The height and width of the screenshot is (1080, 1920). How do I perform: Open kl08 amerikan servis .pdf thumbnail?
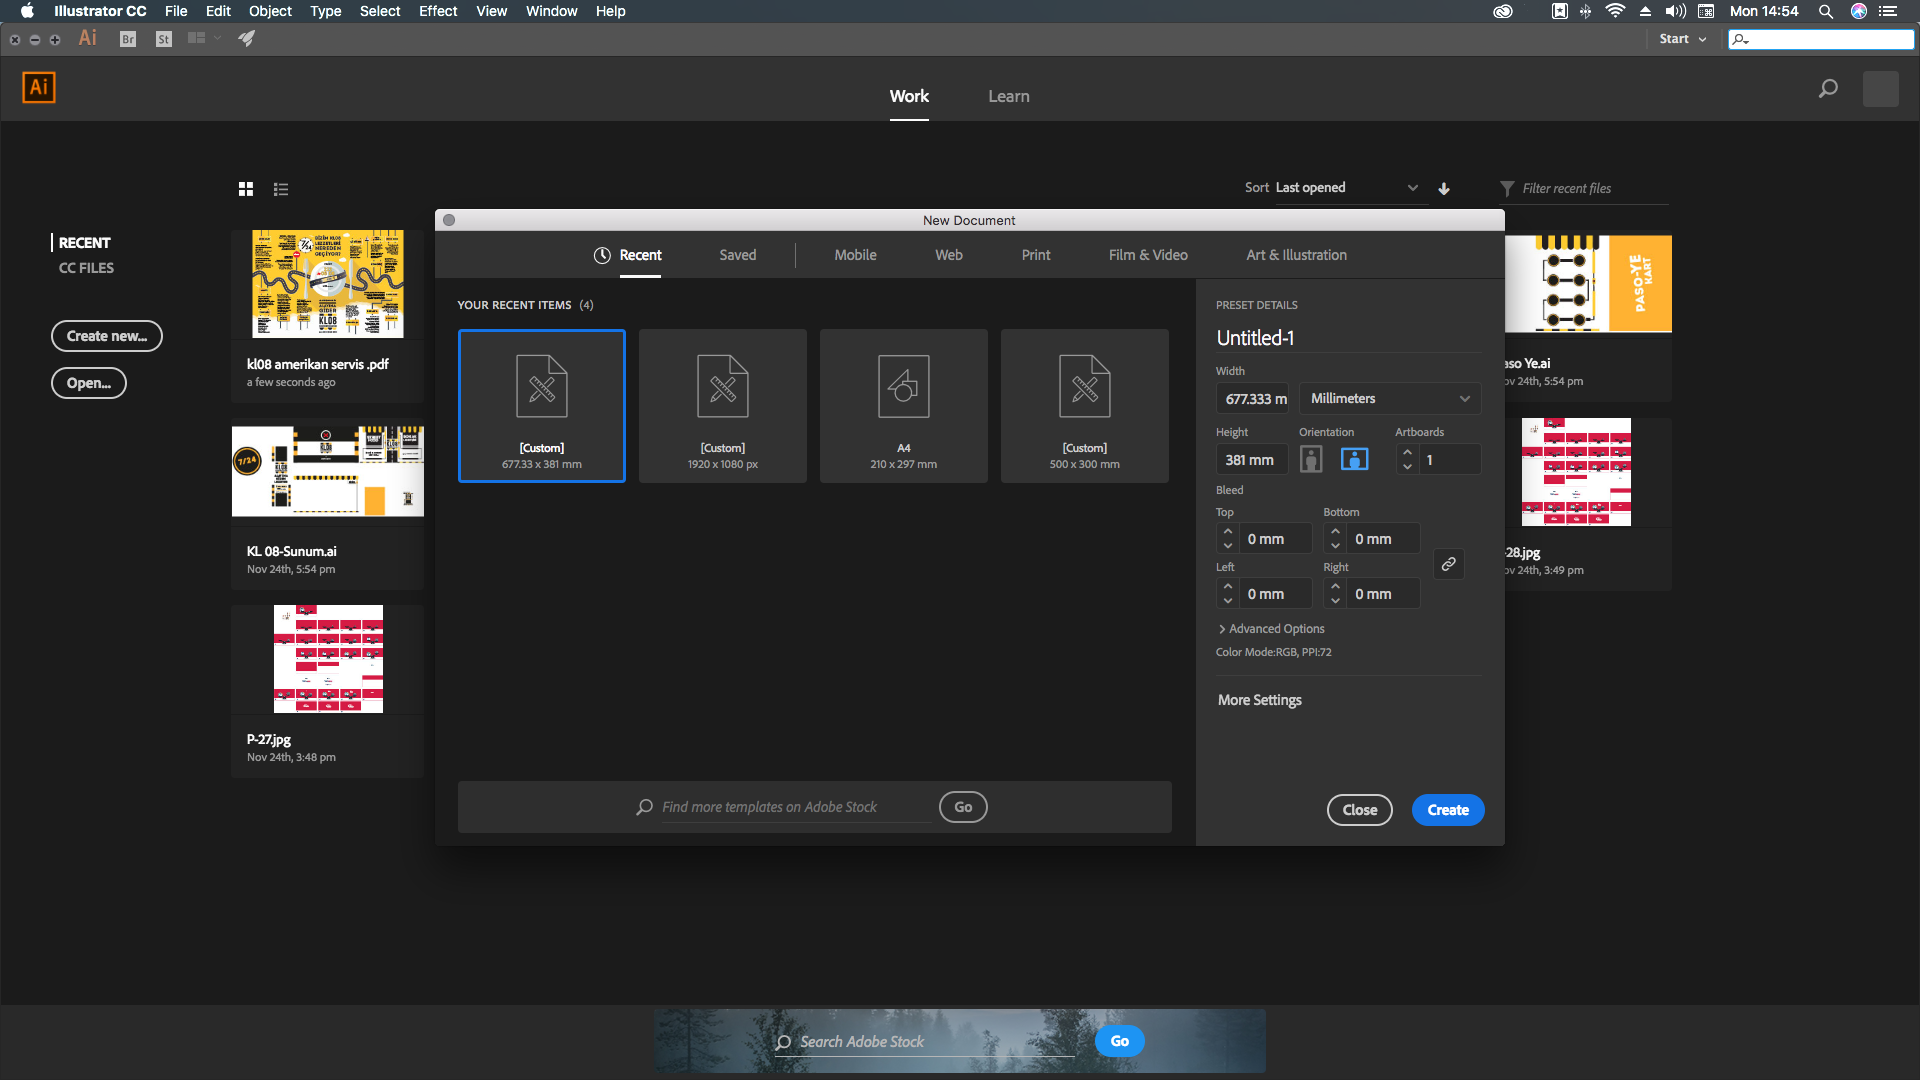click(x=328, y=284)
